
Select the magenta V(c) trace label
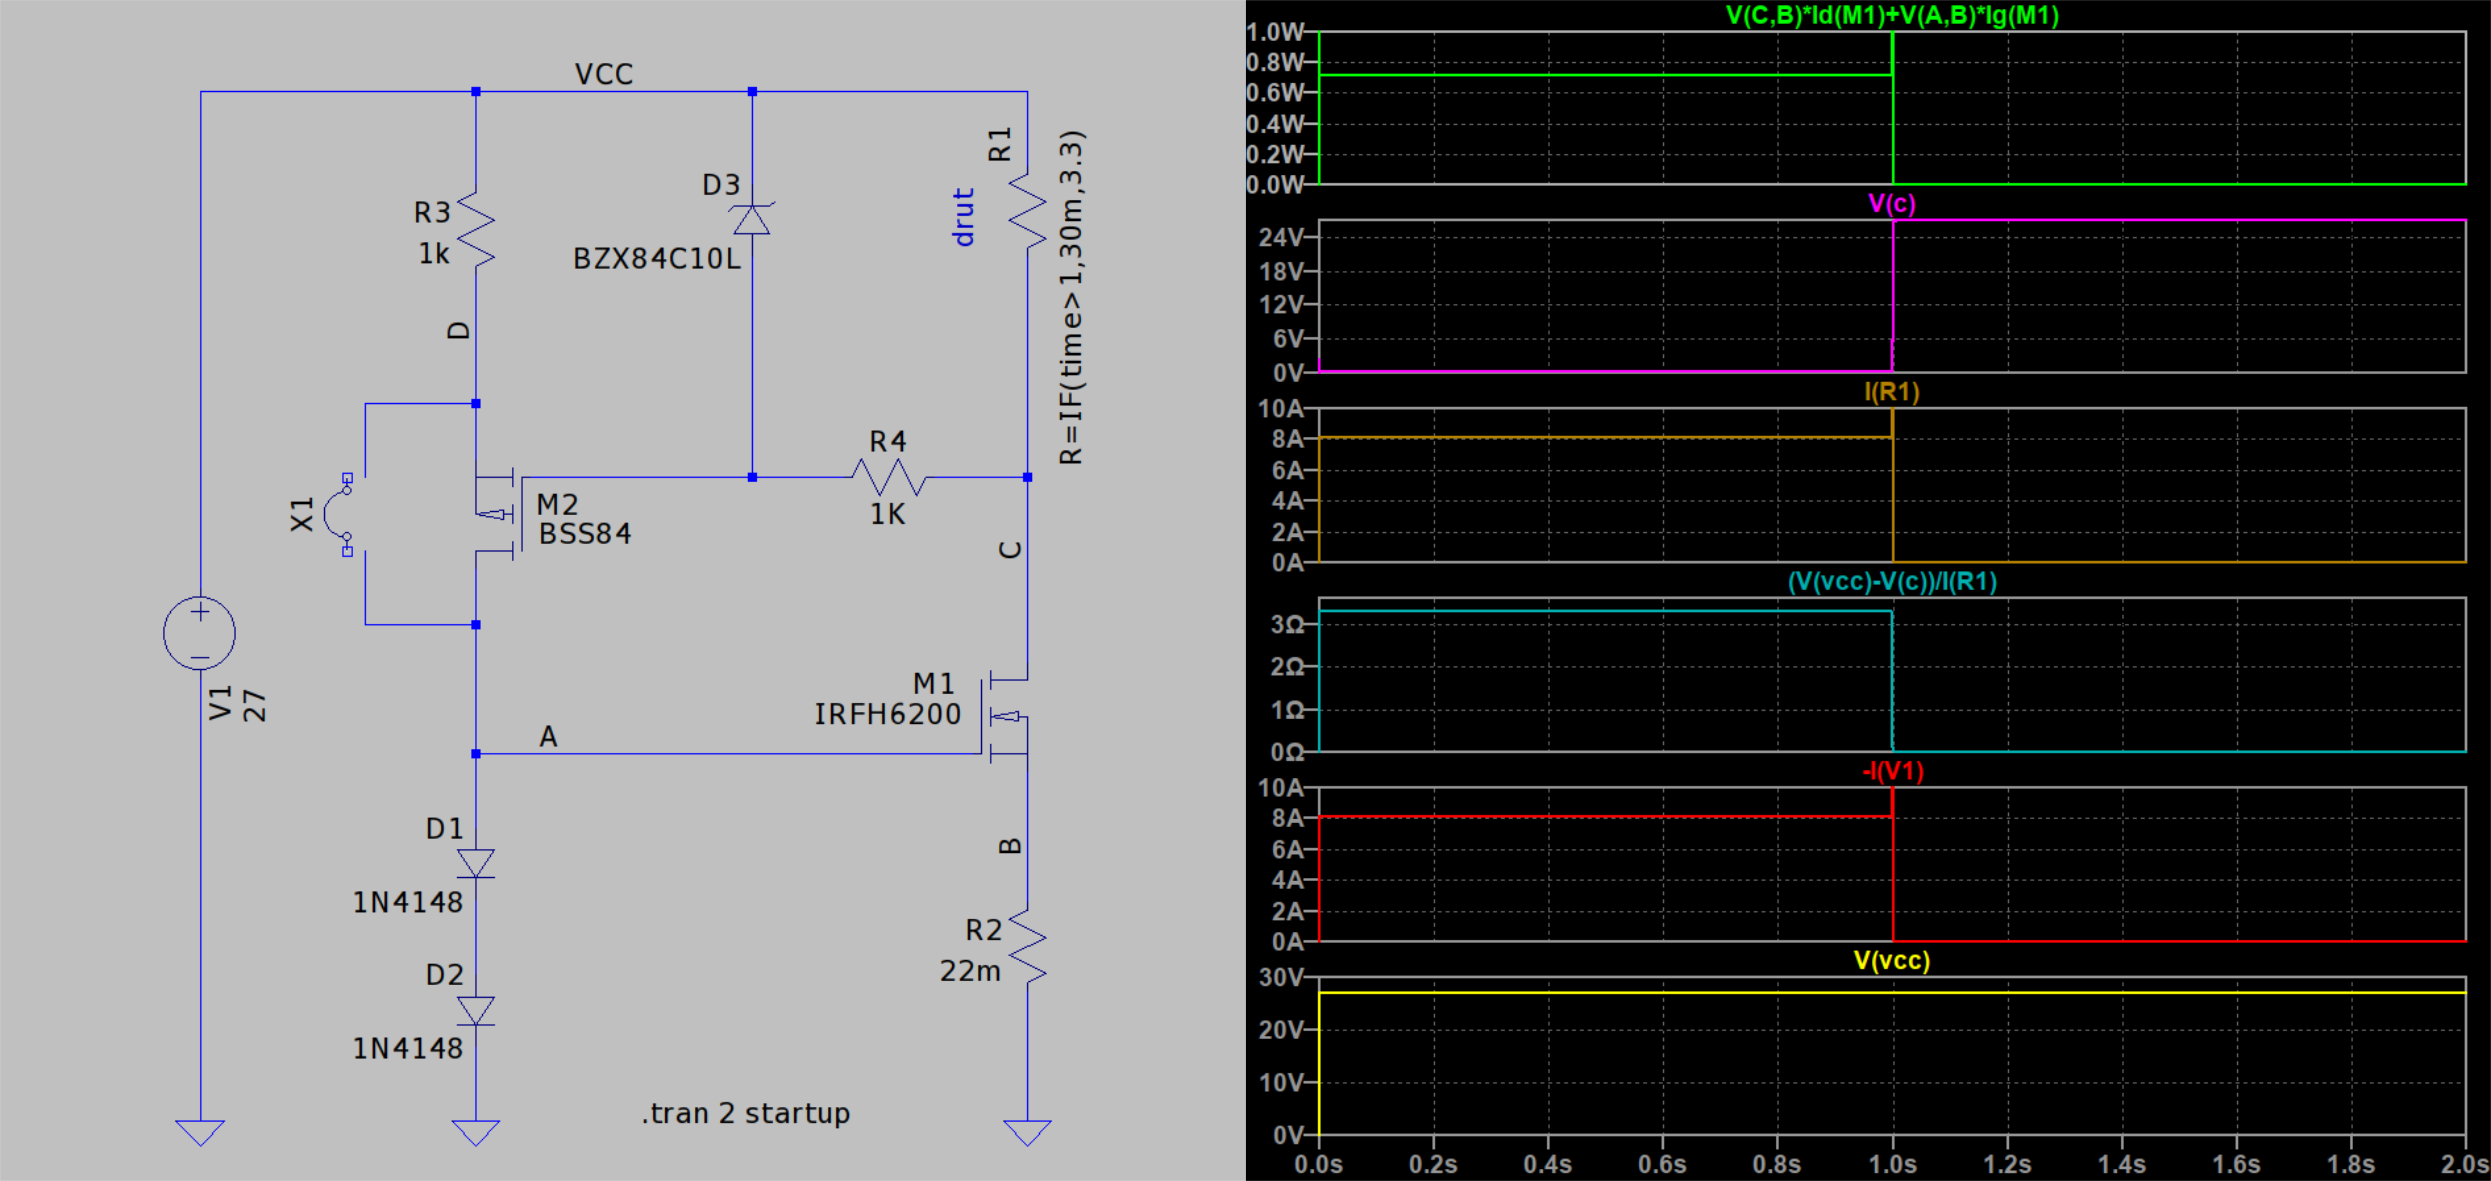(x=1892, y=203)
